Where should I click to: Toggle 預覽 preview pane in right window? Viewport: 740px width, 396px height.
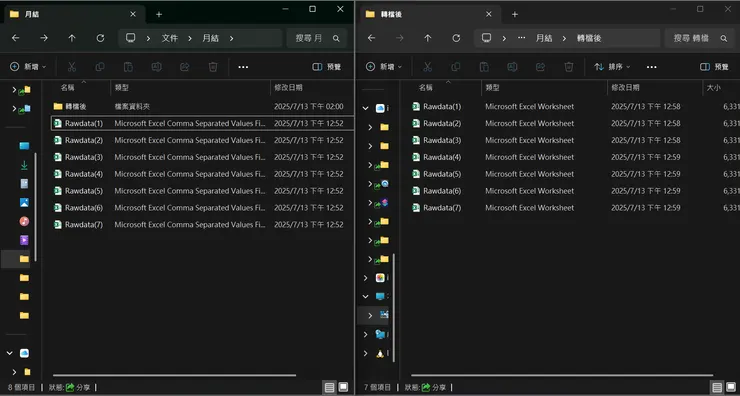(x=715, y=67)
